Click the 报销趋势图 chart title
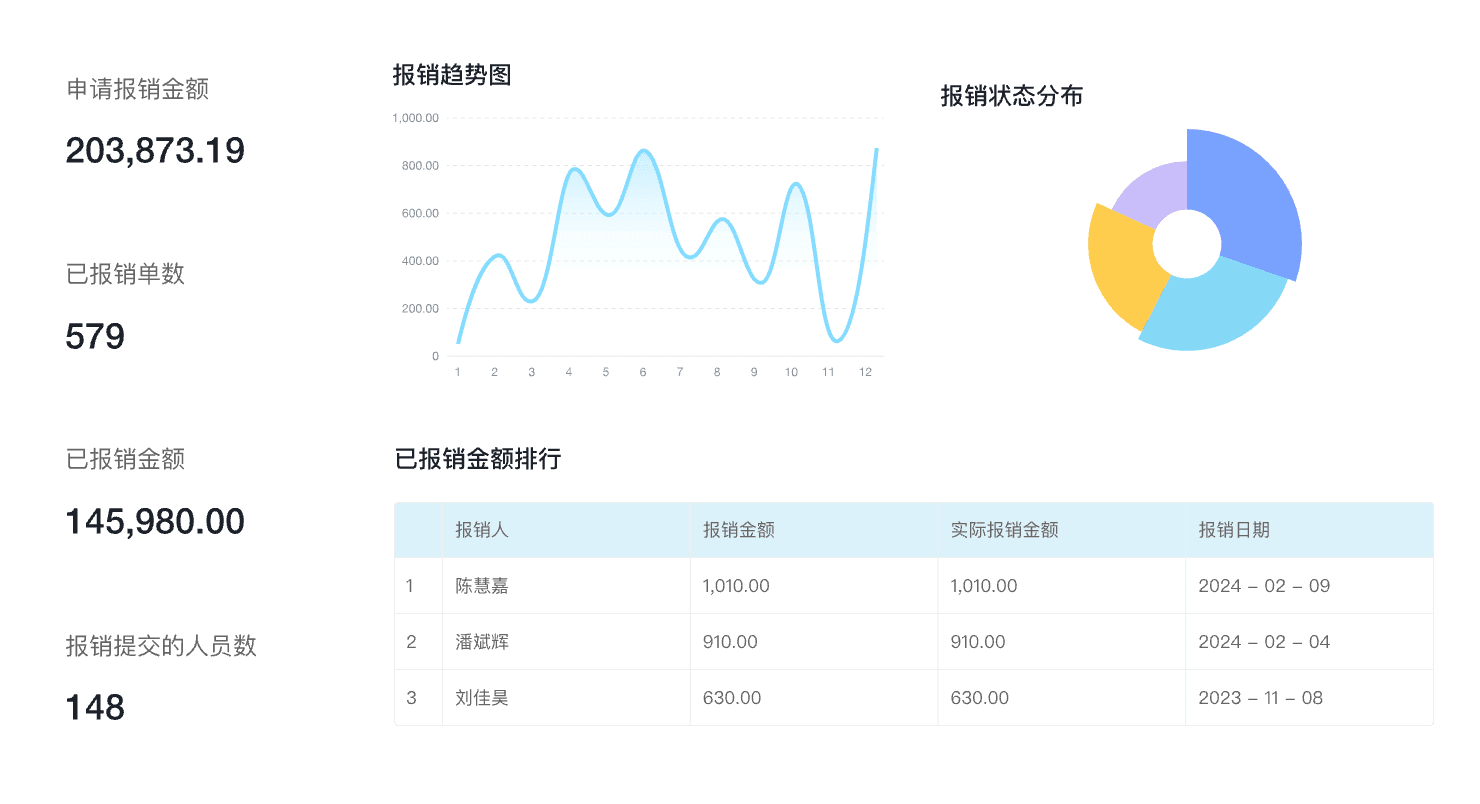Viewport: 1480px width, 804px height. 452,75
